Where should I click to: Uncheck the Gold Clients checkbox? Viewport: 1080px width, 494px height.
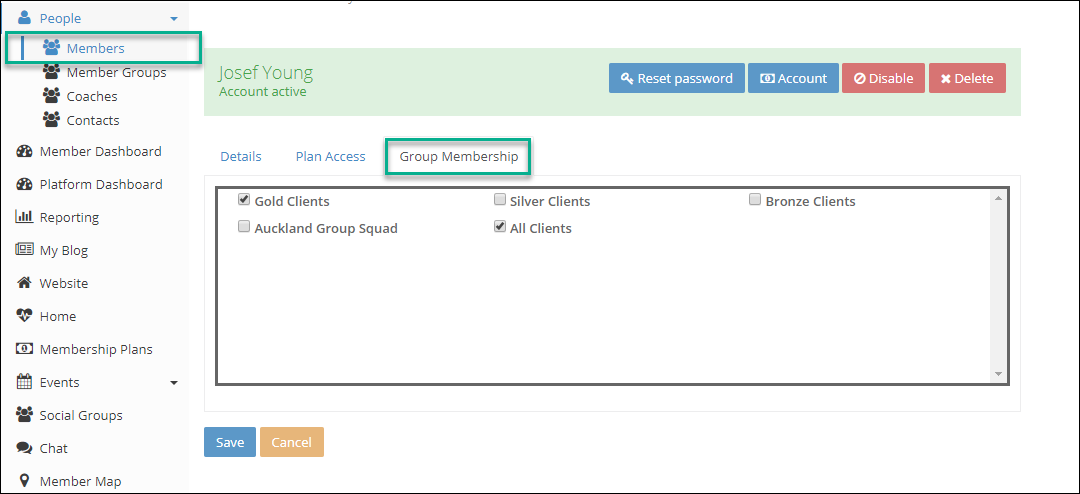[244, 200]
